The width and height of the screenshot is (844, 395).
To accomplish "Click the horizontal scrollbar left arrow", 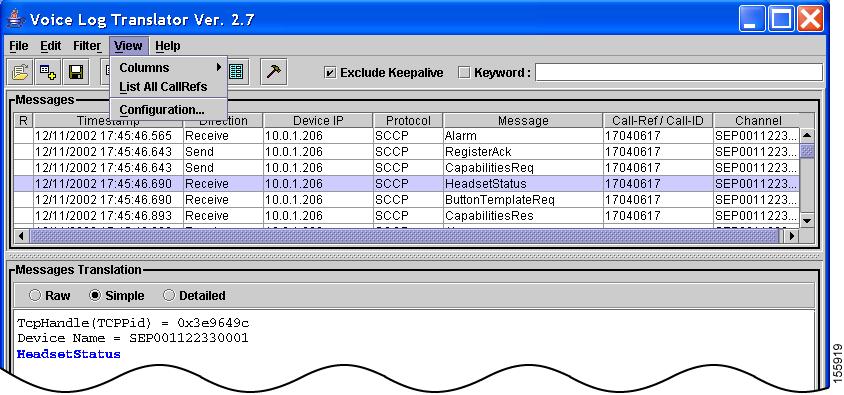I will click(22, 236).
